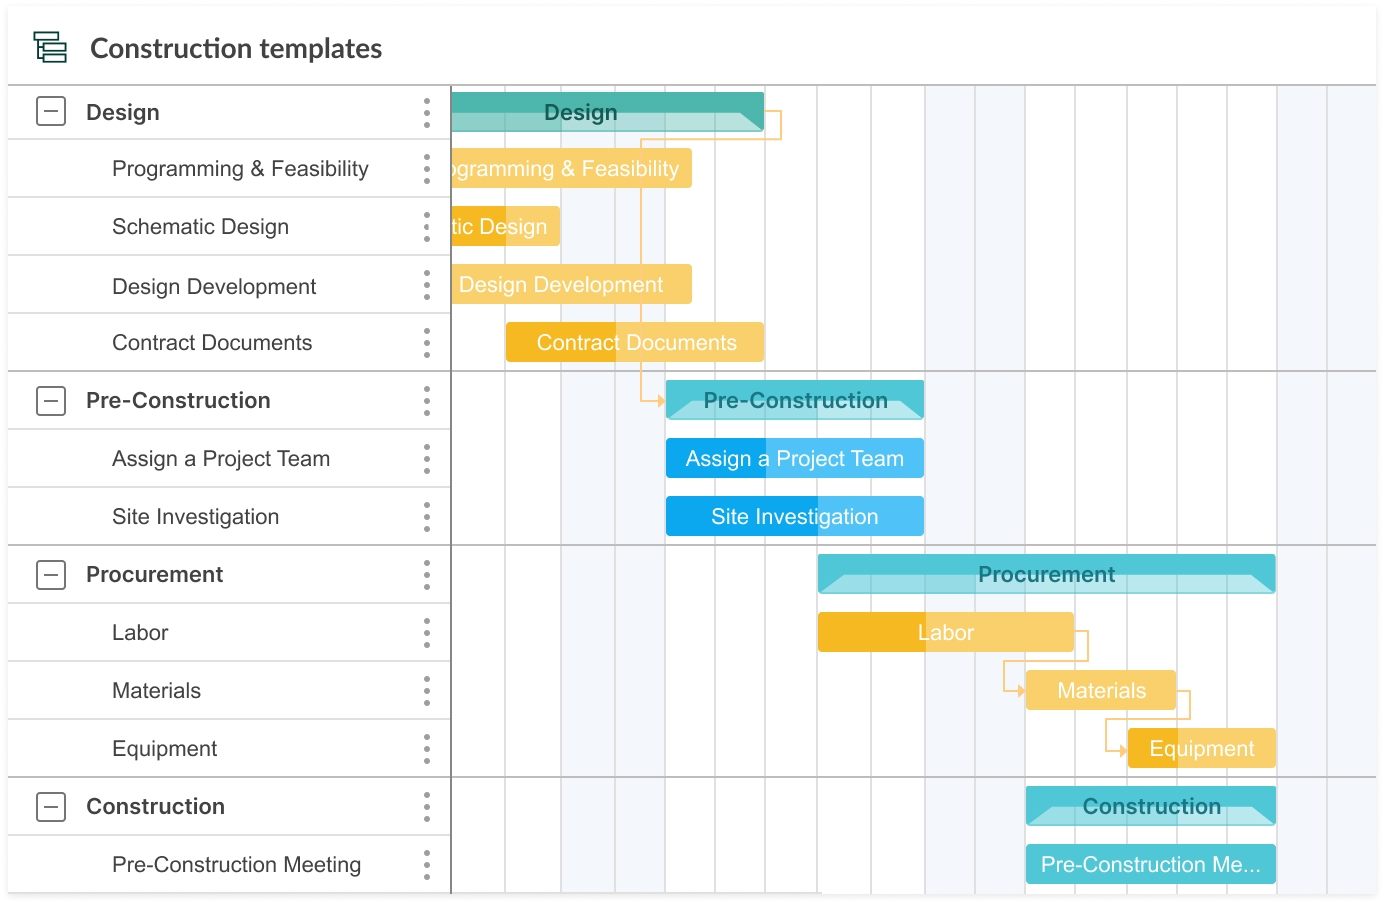Open the Contract Documents options menu
1384x904 pixels.
[427, 342]
